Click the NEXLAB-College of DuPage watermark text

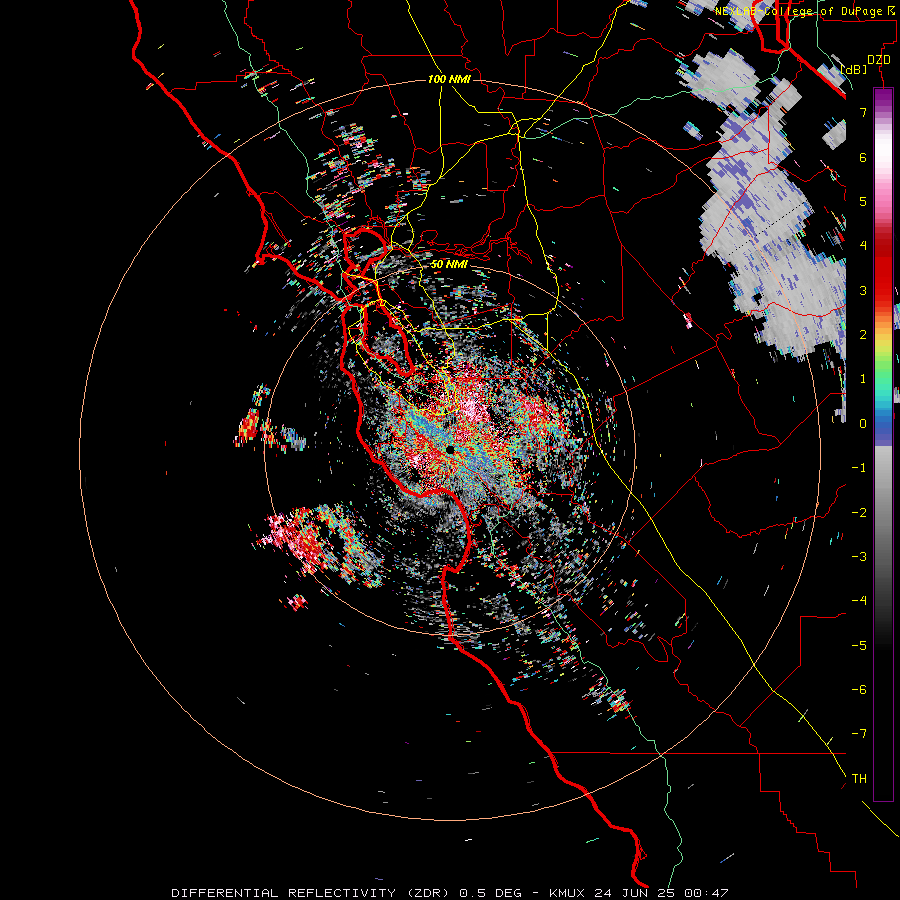coord(805,11)
